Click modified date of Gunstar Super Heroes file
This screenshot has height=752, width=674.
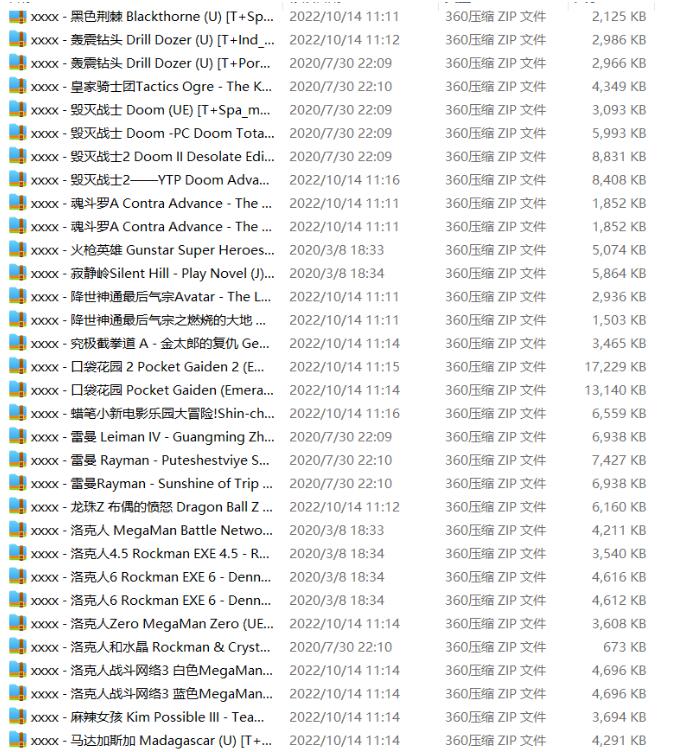tap(337, 250)
